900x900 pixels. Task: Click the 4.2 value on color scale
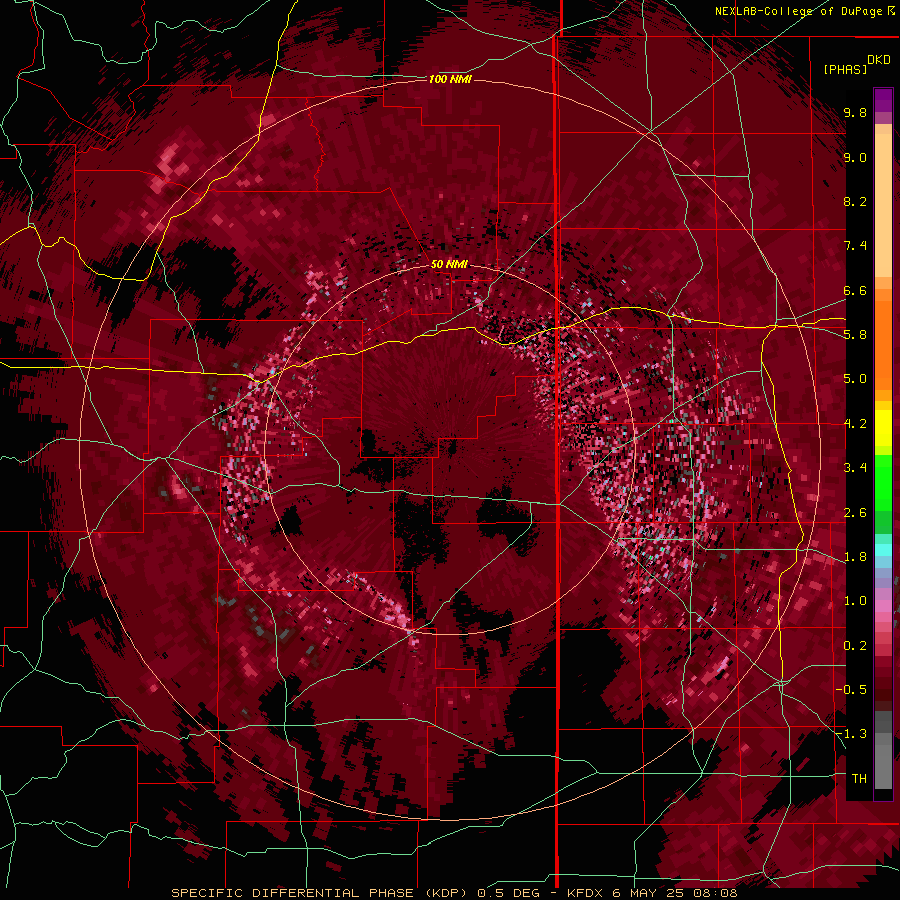855,424
